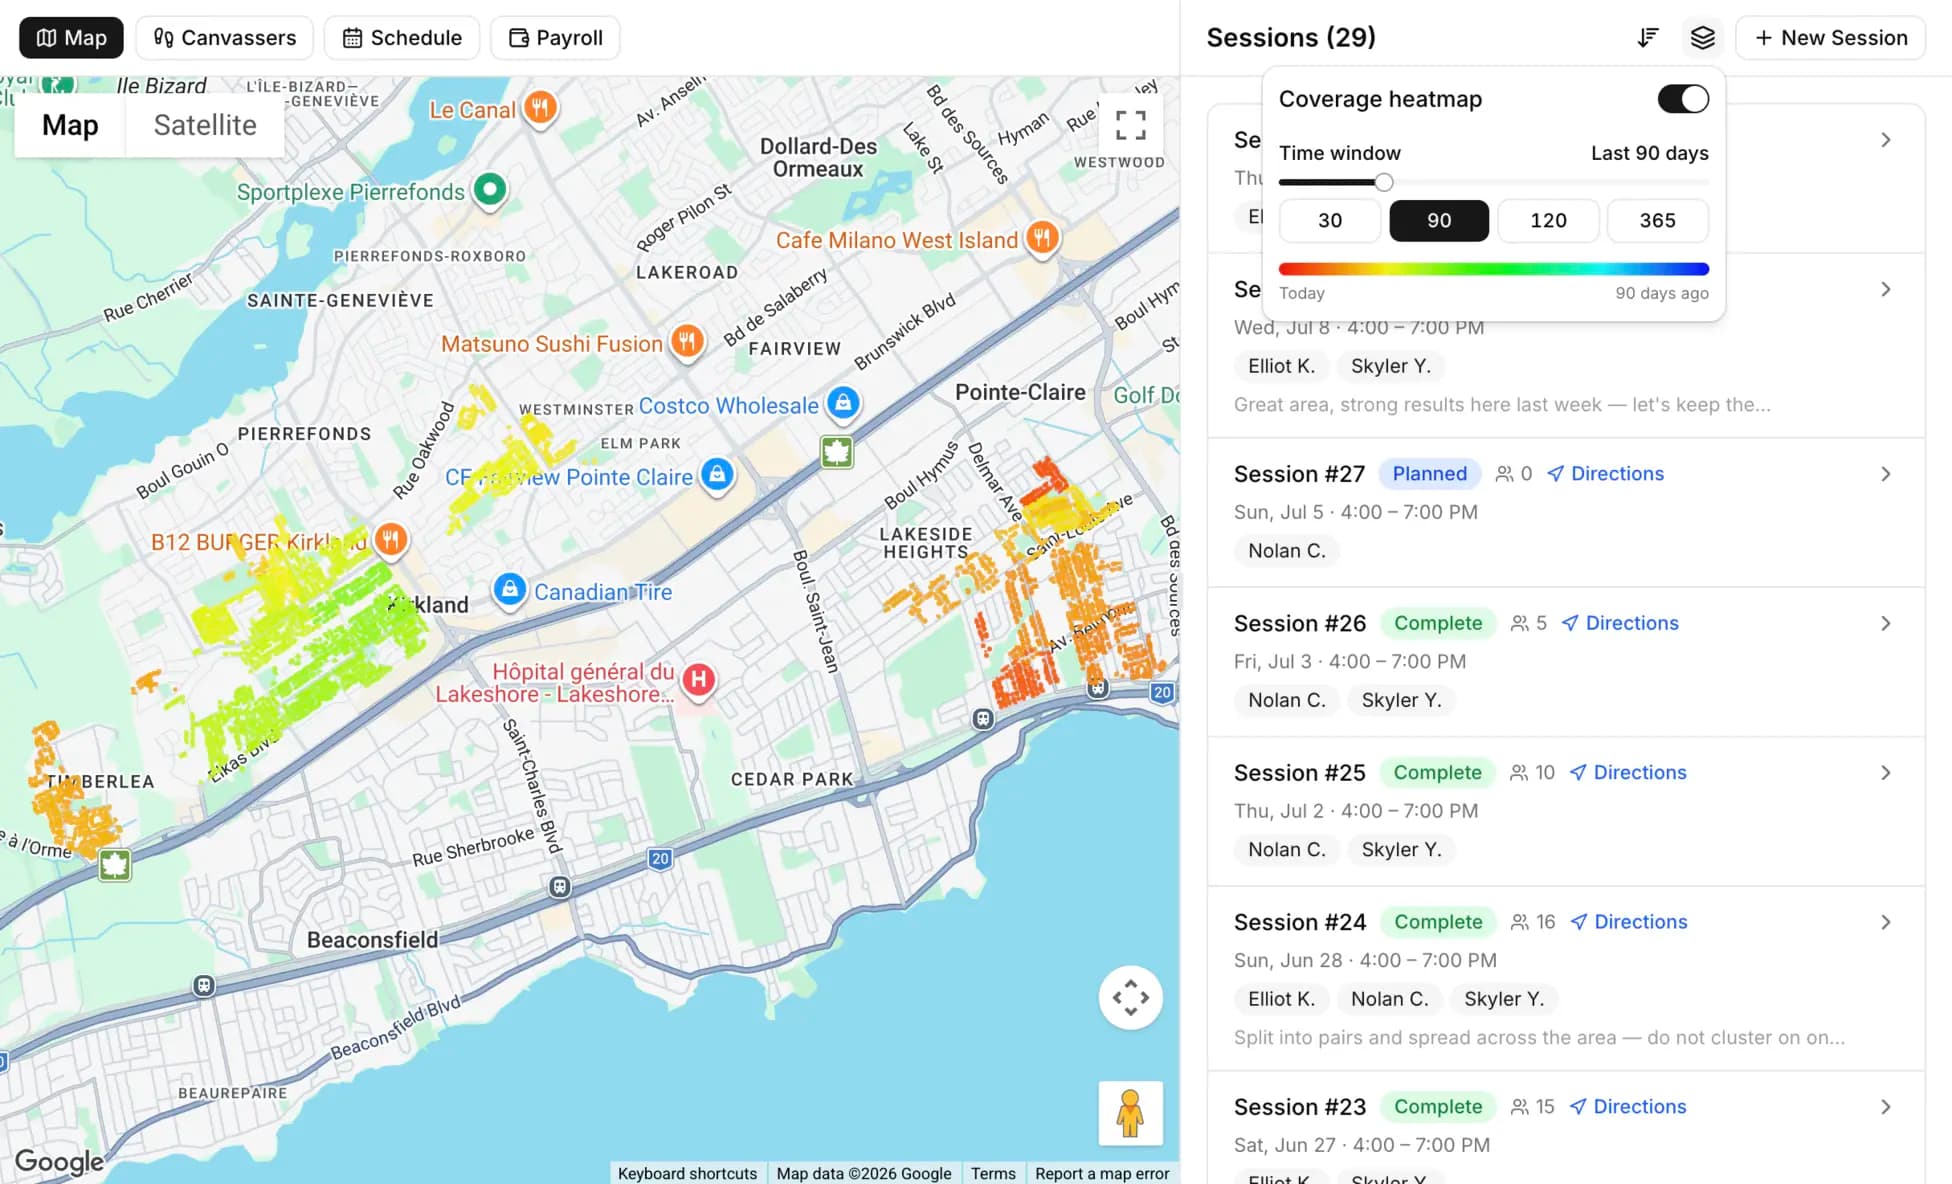Screen dimensions: 1952x1184
Task: Click Nolan C. chip in Session #27
Action: click(x=1287, y=551)
